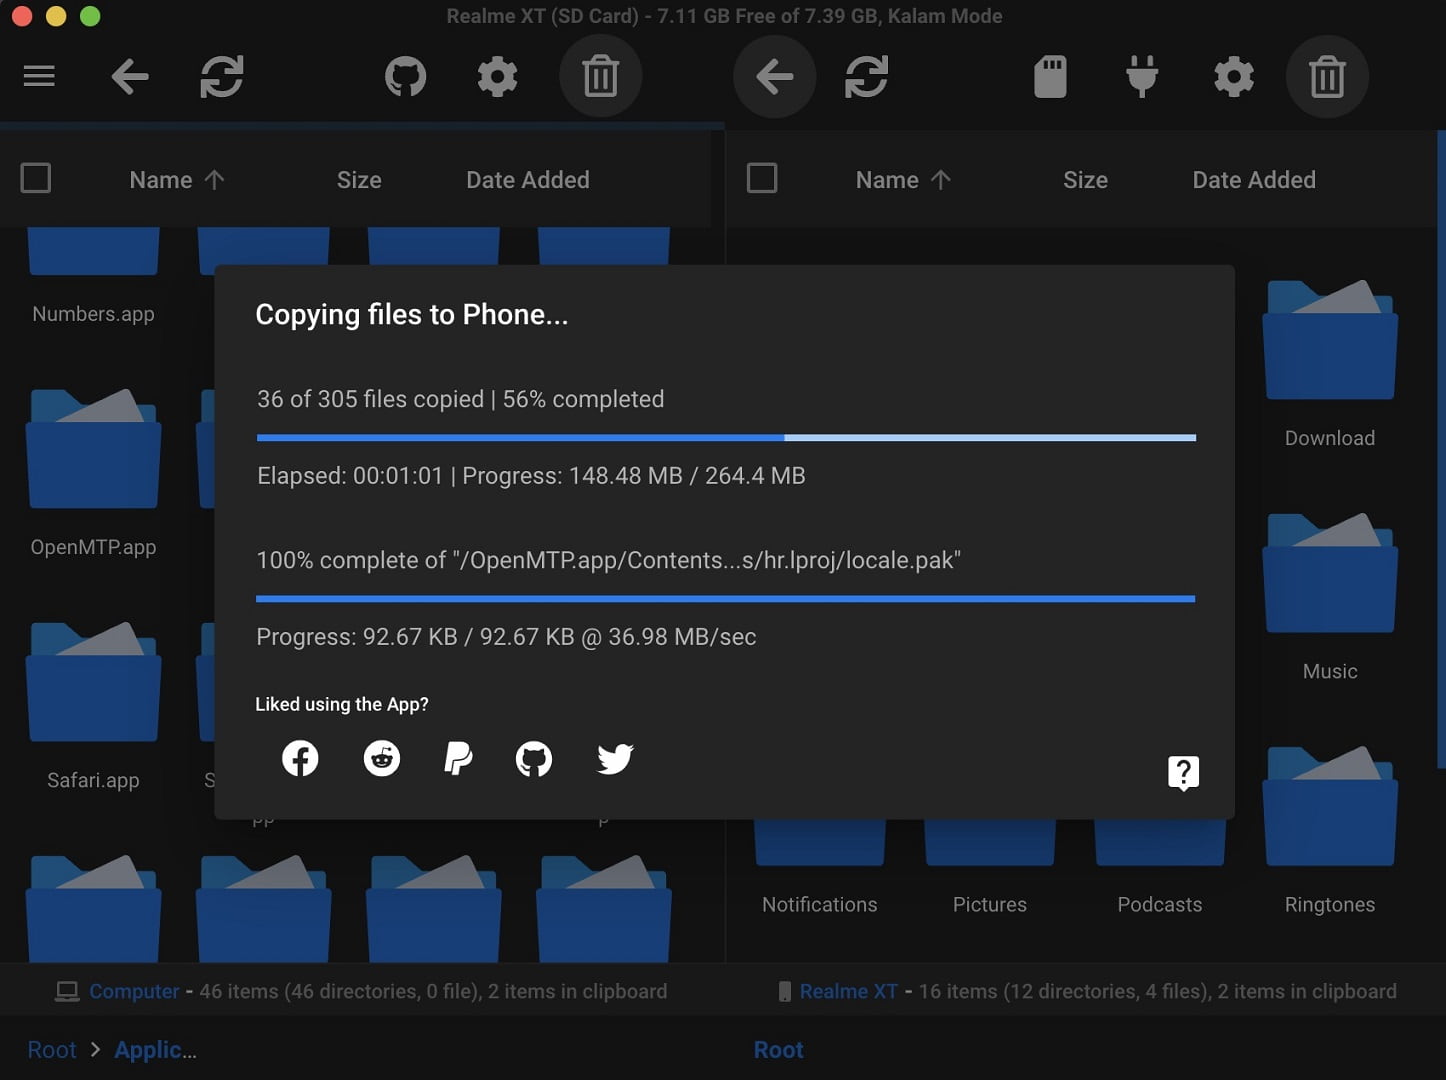Image resolution: width=1446 pixels, height=1080 pixels.
Task: Refresh the left computer pane
Action: pyautogui.click(x=222, y=76)
